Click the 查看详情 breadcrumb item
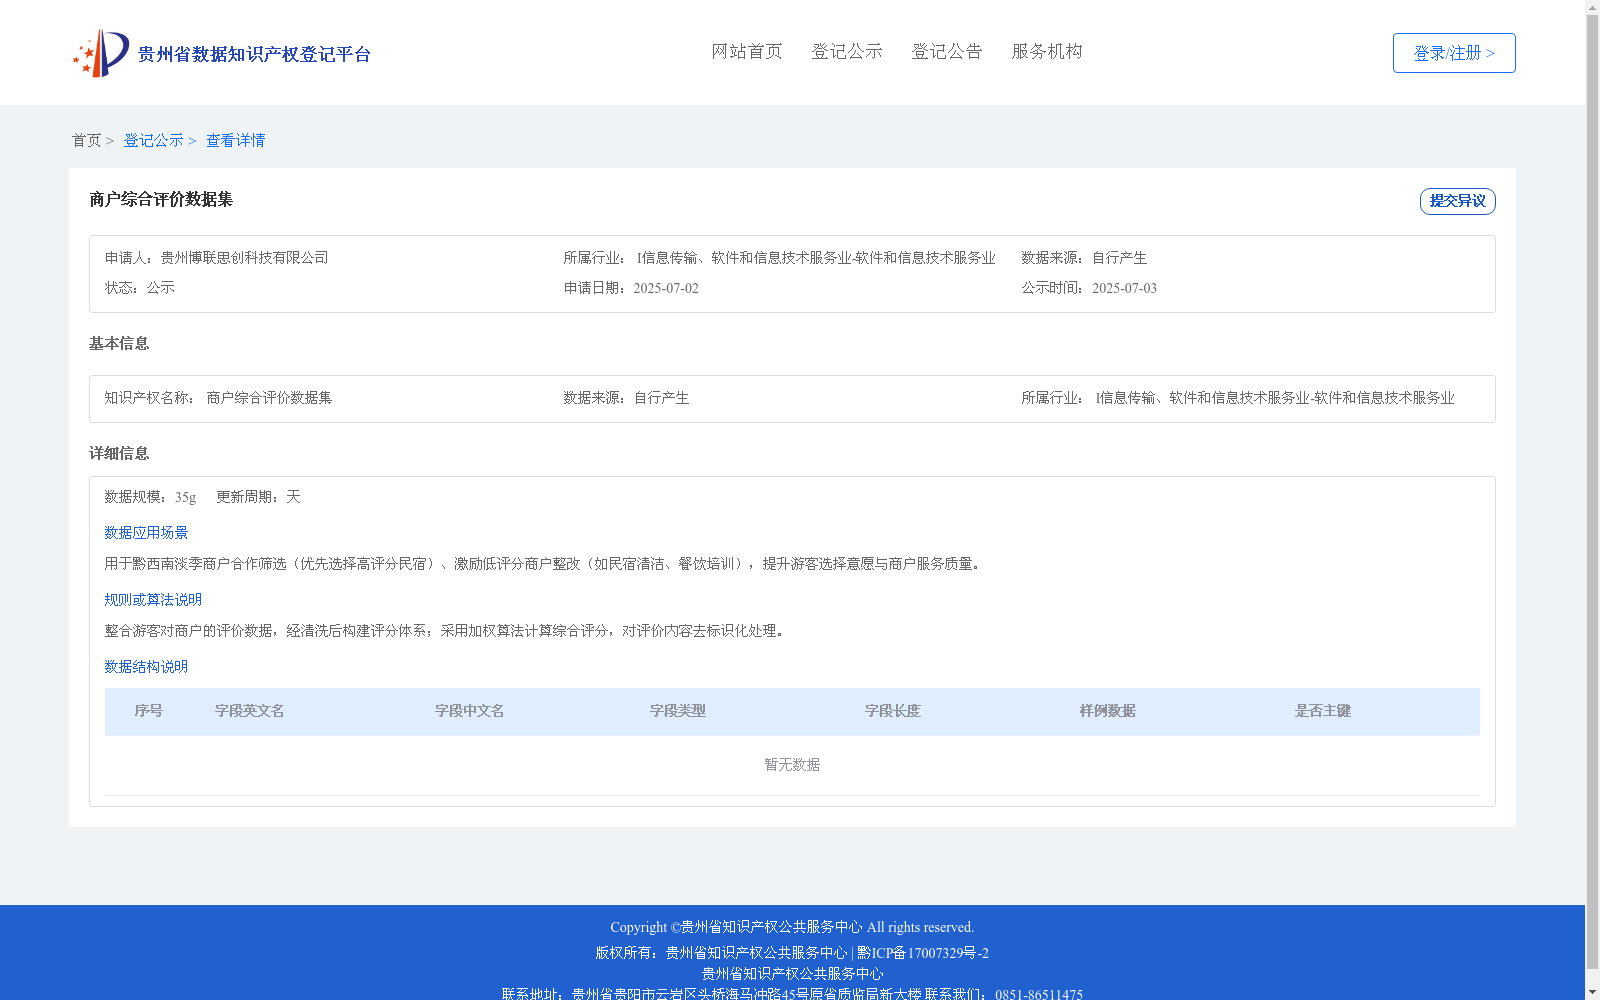 pyautogui.click(x=236, y=141)
